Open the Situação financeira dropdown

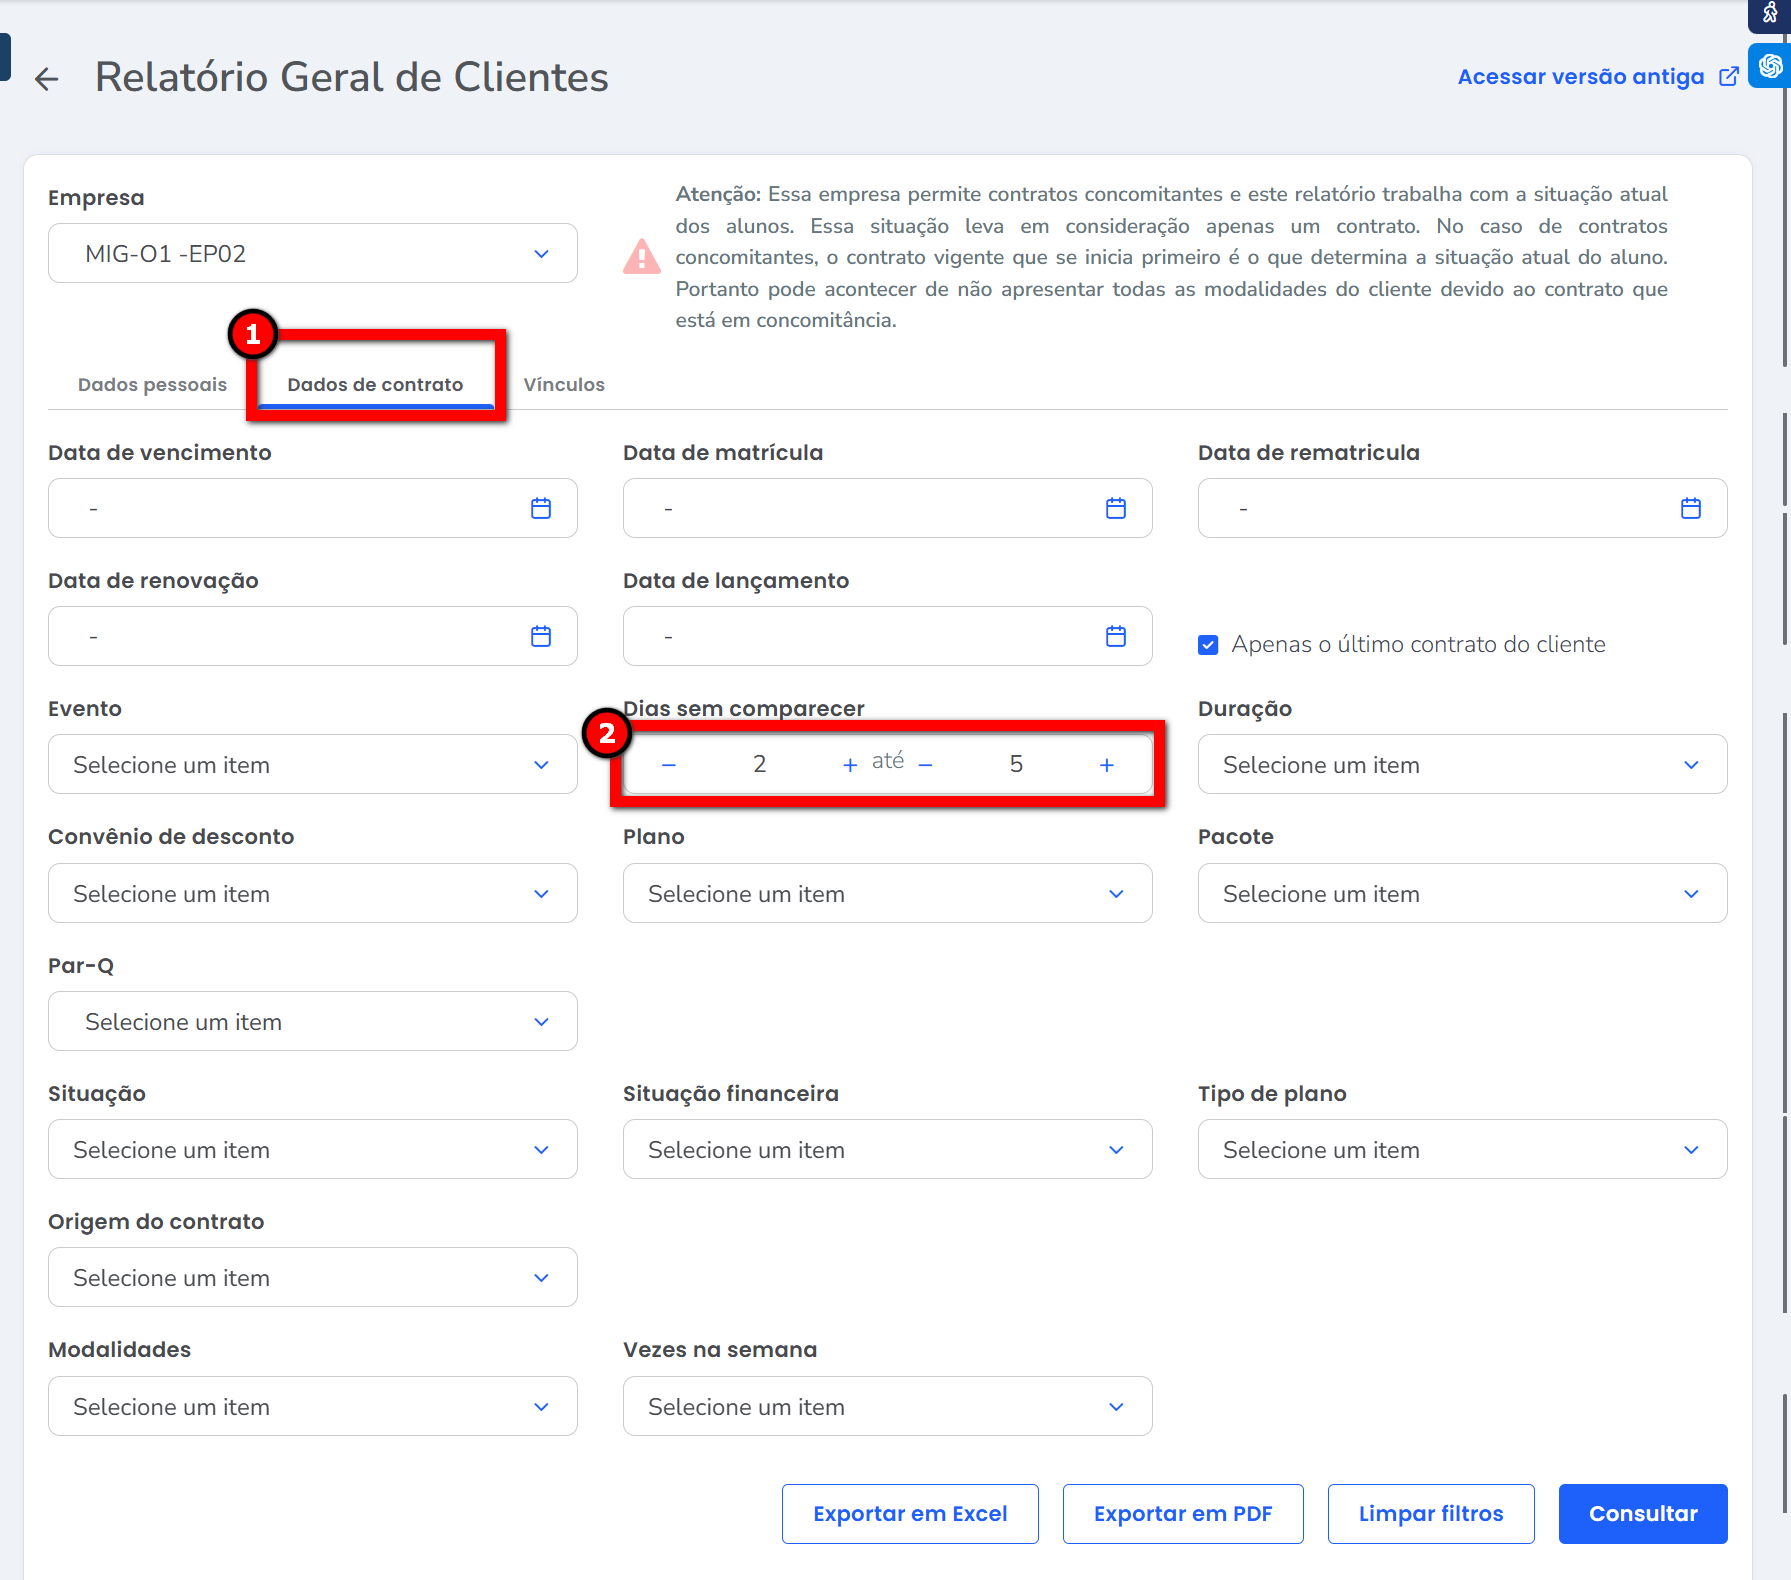click(887, 1150)
